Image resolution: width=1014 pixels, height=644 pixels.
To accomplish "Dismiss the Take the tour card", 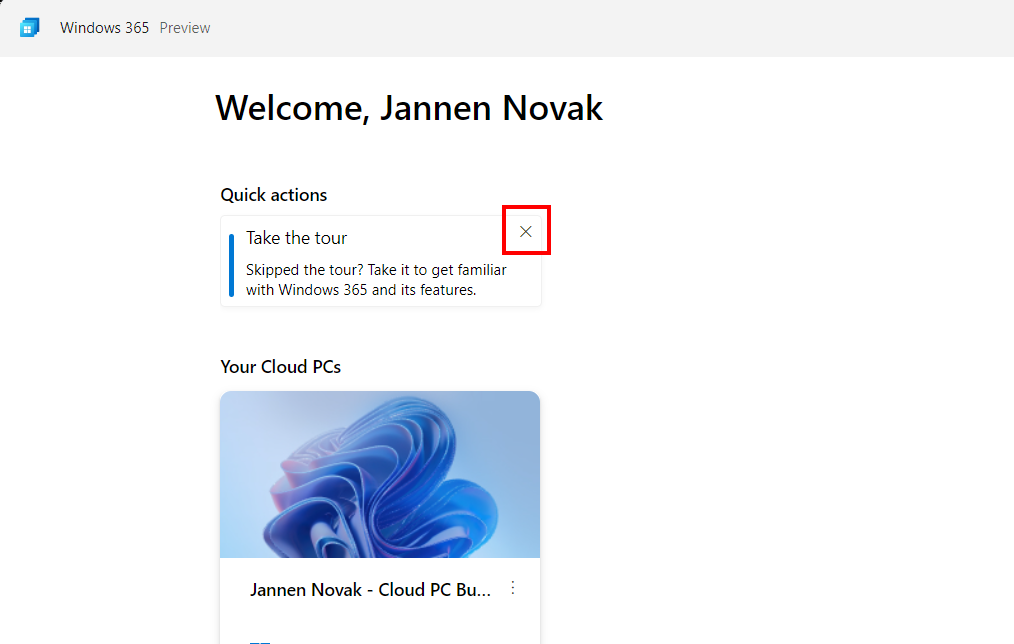I will (x=526, y=231).
